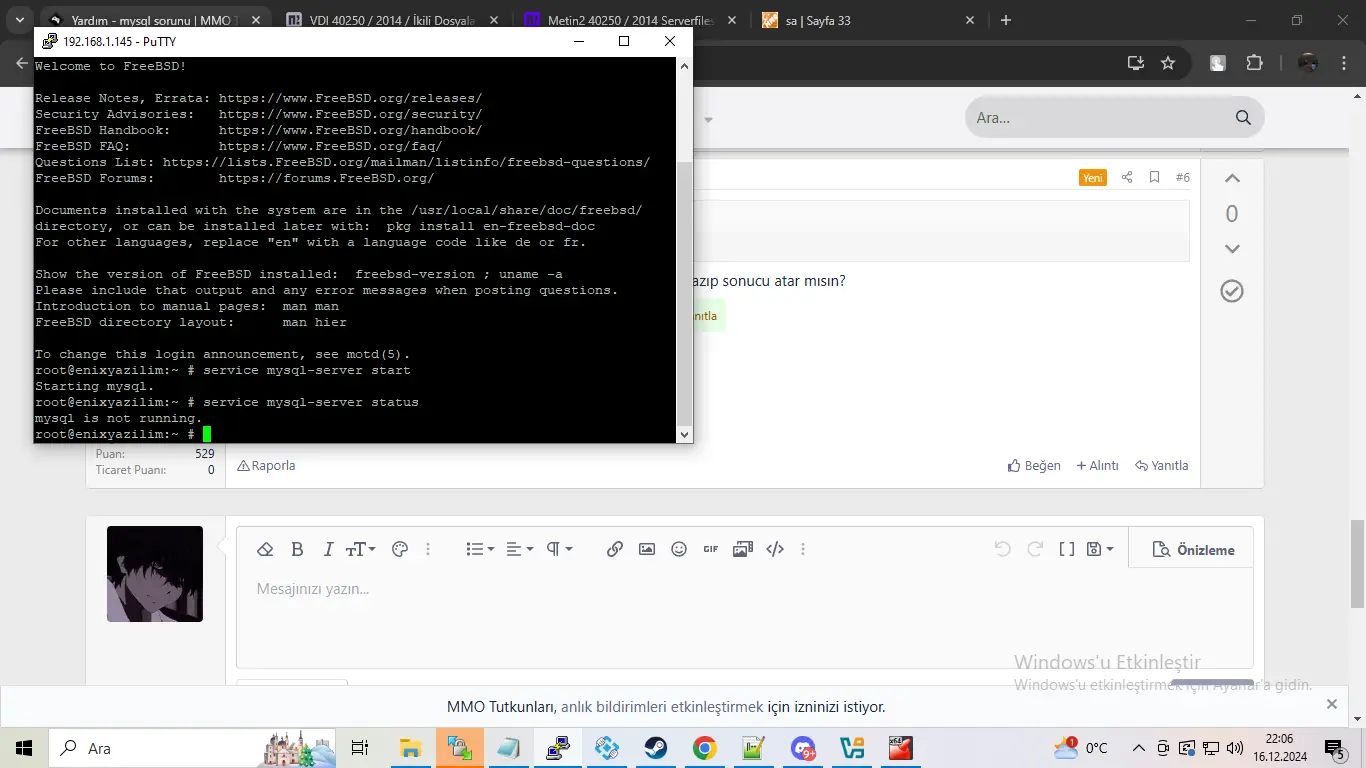The image size is (1366, 768).
Task: Open the text size dropdown
Action: pyautogui.click(x=359, y=548)
